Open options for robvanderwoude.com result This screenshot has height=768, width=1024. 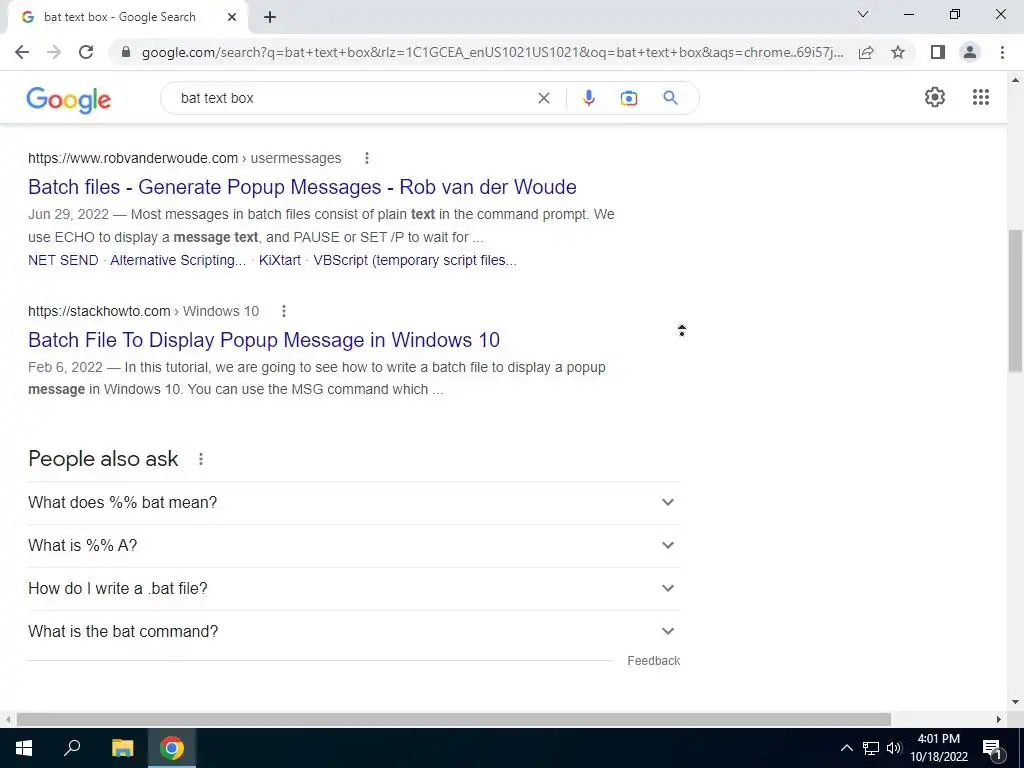click(x=366, y=158)
